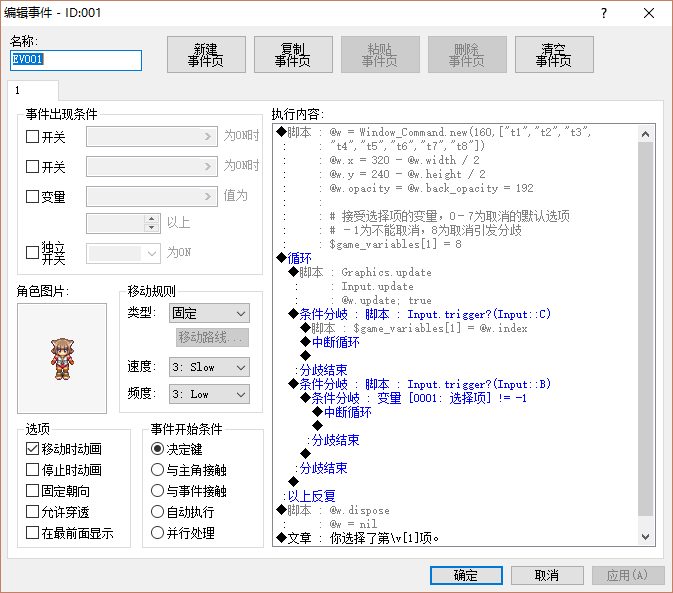673x593 pixels.
Task: Uncheck 移动时动画 option
Action: tap(33, 449)
